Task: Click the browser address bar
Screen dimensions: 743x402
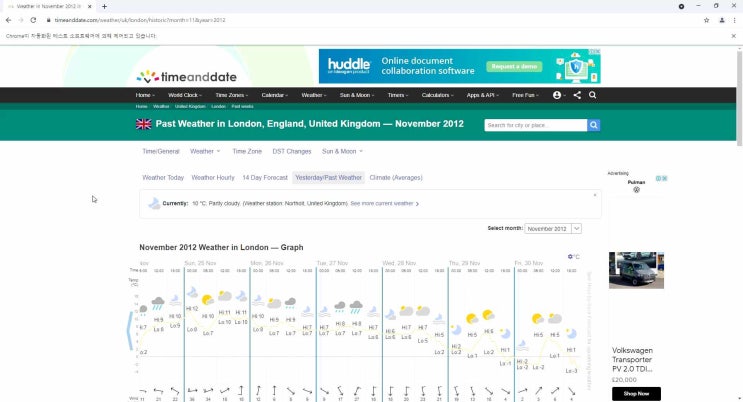Action: coord(370,20)
